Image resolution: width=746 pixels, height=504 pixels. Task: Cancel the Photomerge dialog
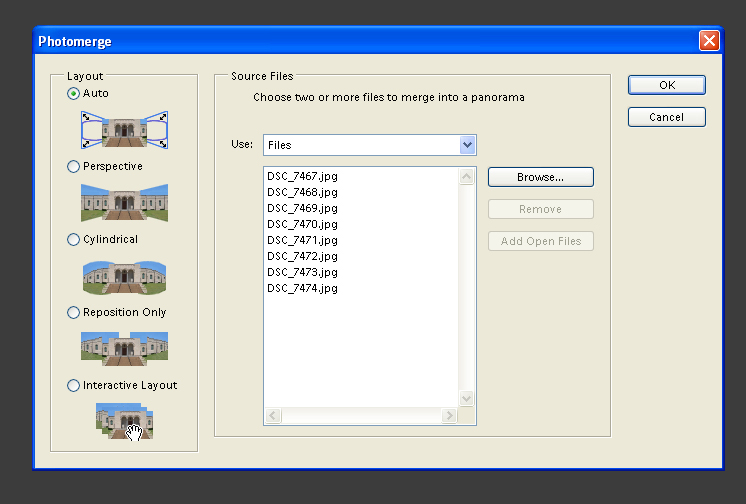coord(666,117)
